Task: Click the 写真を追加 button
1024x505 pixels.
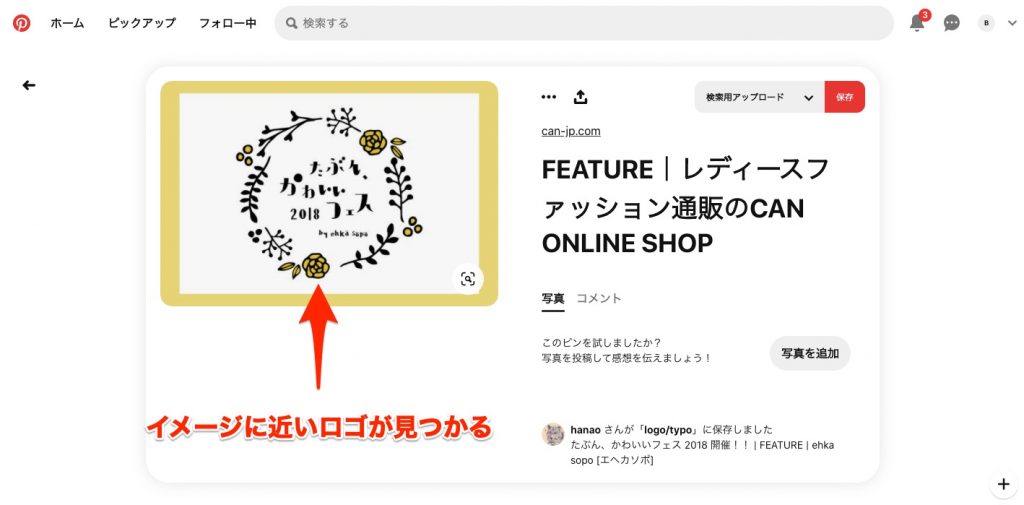Action: tap(810, 353)
